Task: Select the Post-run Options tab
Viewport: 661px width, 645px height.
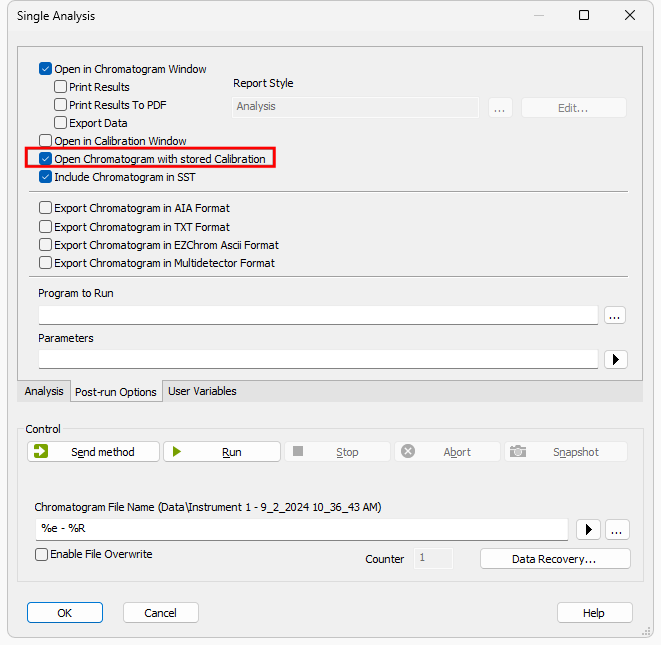Action: pyautogui.click(x=116, y=392)
